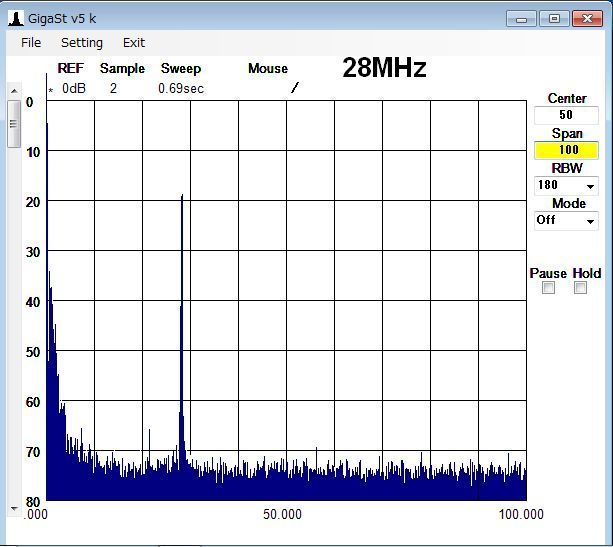Open the Setting menu
The height and width of the screenshot is (547, 613).
82,43
